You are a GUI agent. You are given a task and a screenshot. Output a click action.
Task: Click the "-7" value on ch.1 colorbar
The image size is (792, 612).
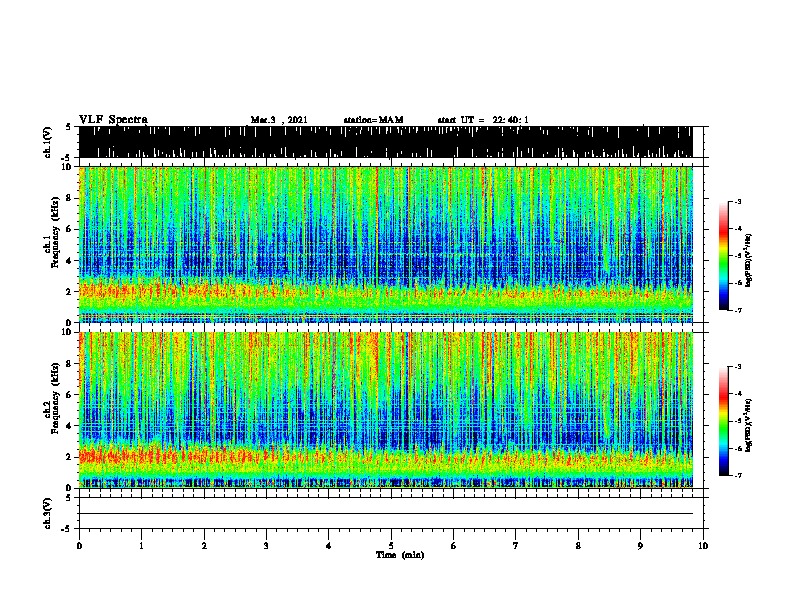[737, 310]
